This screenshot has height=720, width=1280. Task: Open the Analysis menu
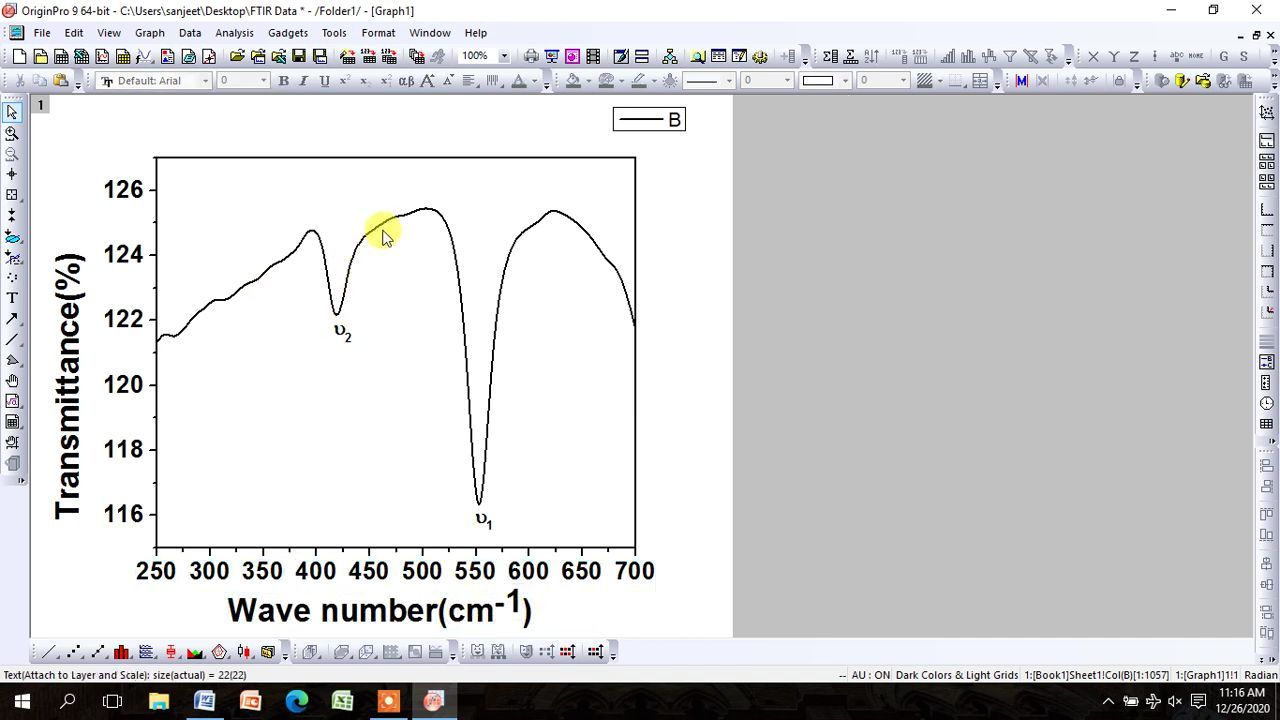234,33
